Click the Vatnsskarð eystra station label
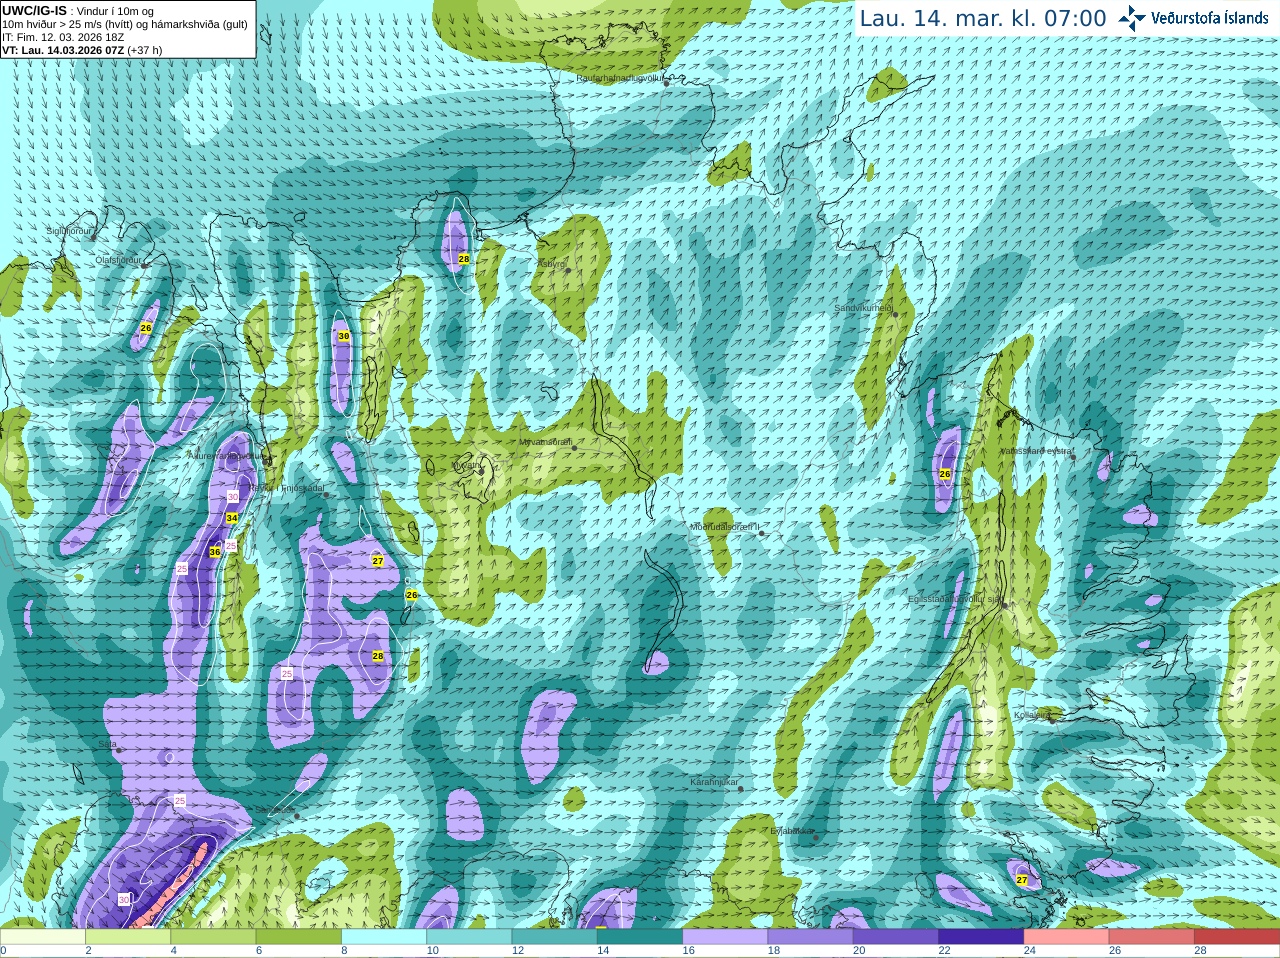Screen dimensions: 1280x958 click(x=1037, y=451)
